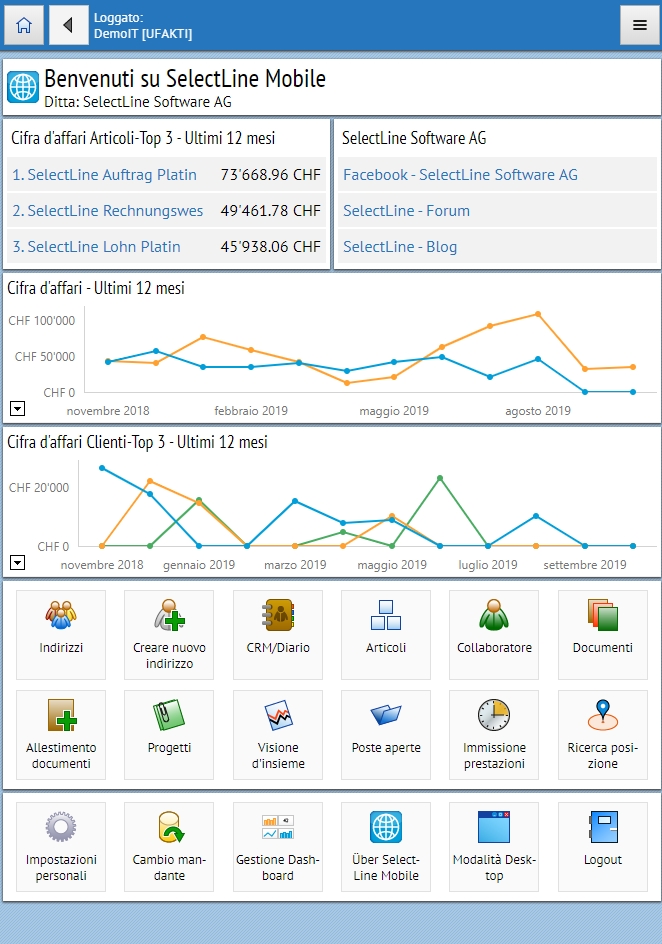This screenshot has width=662, height=944.
Task: Open Allestimento documenti tile
Action: [x=61, y=734]
